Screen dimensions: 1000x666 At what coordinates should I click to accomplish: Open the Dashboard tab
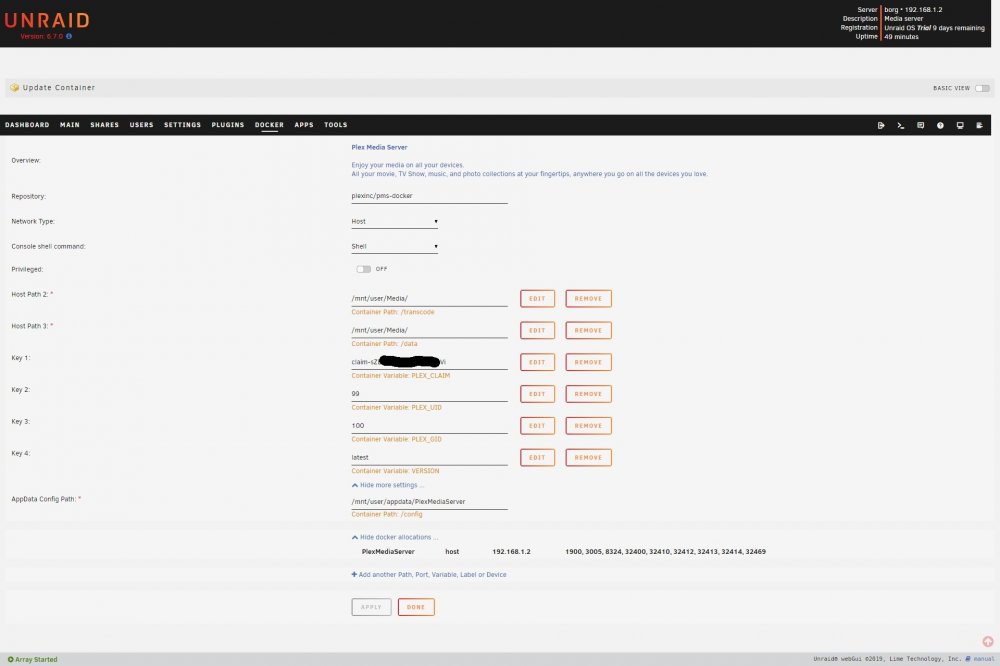27,125
